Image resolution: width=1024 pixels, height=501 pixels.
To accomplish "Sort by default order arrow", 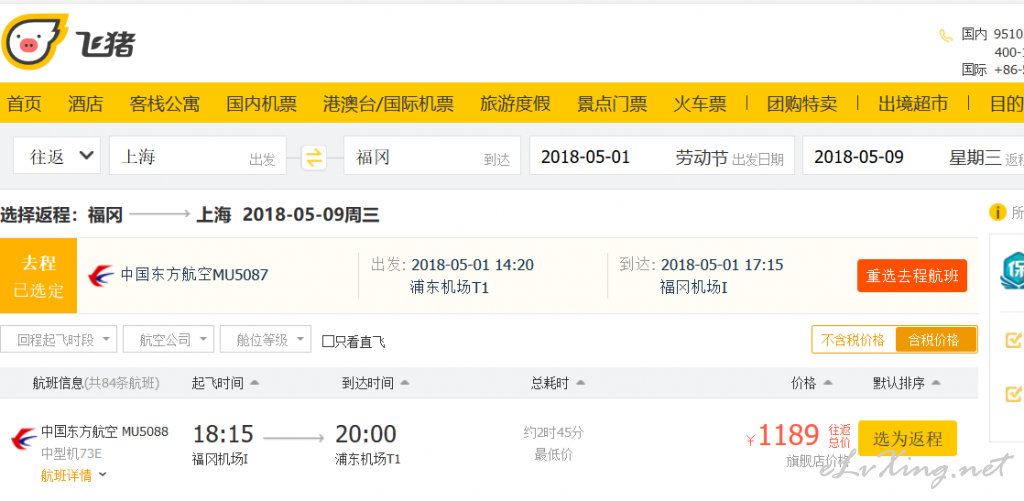I will pos(936,383).
